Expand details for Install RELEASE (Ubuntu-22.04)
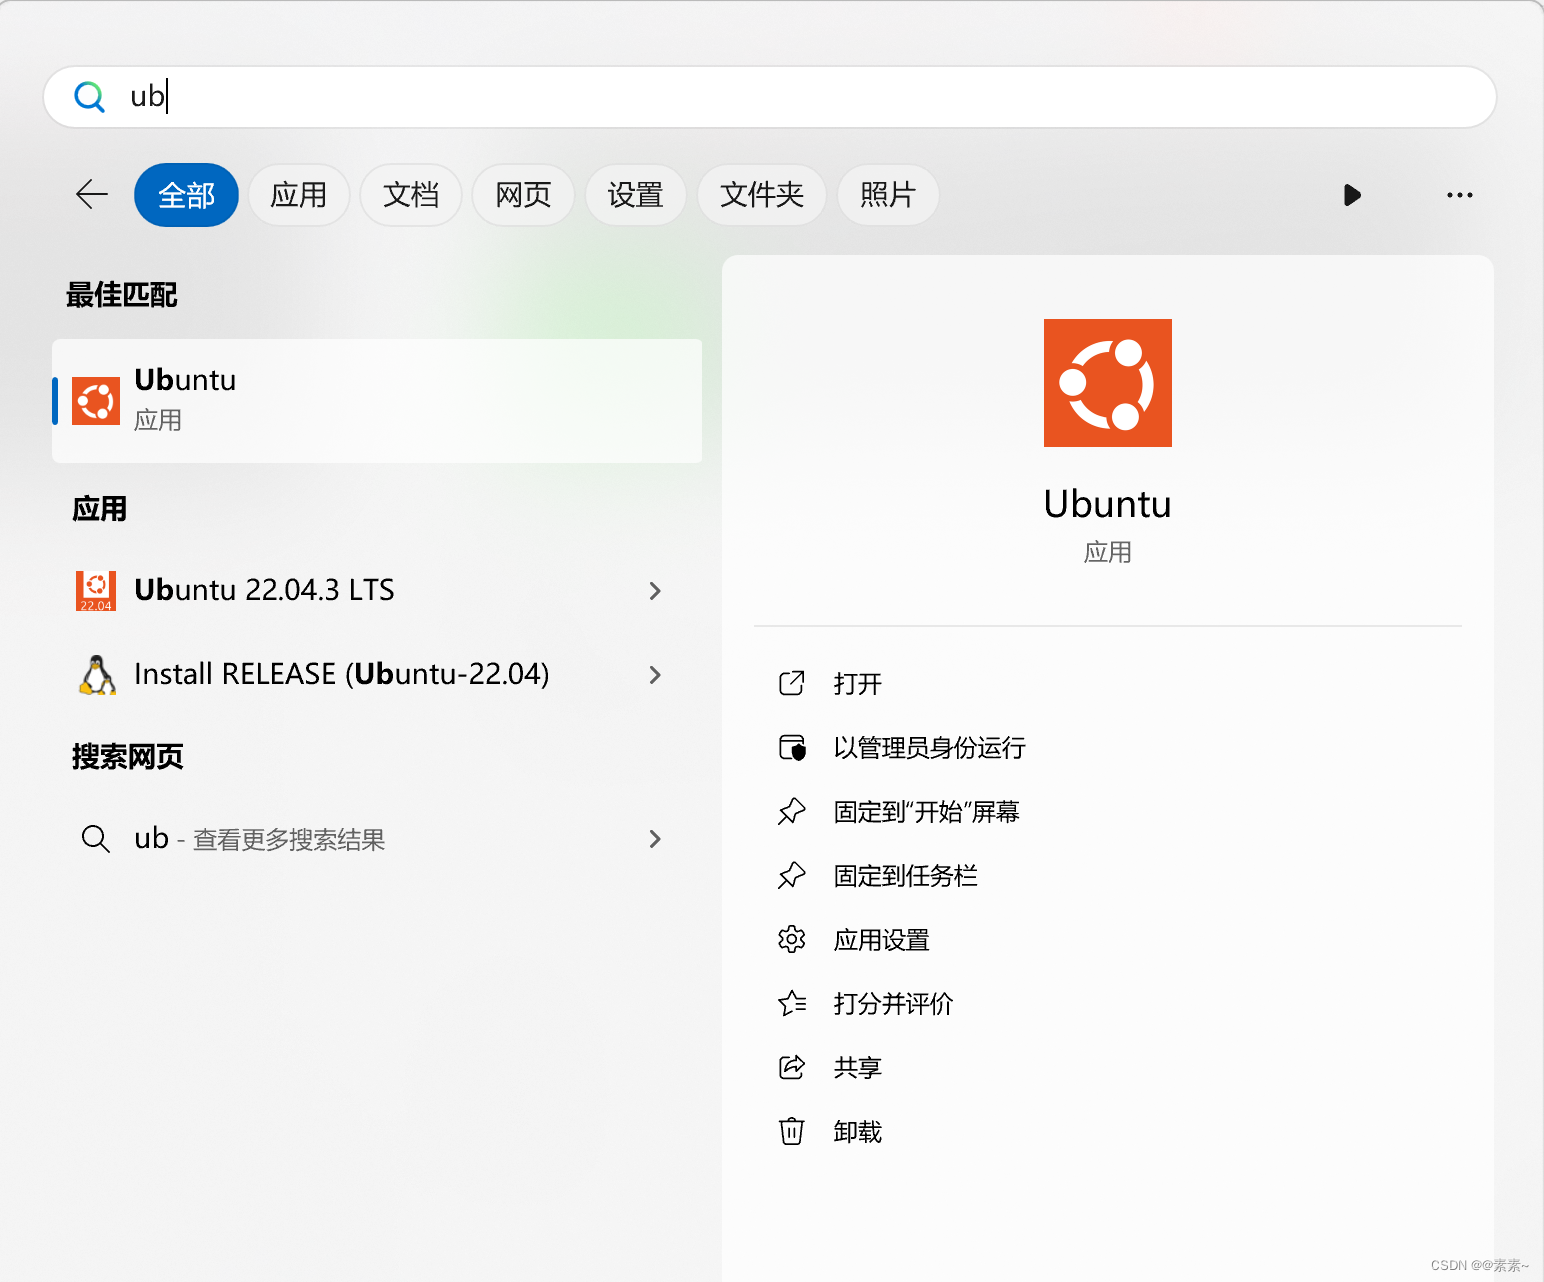This screenshot has height=1282, width=1544. (x=655, y=675)
